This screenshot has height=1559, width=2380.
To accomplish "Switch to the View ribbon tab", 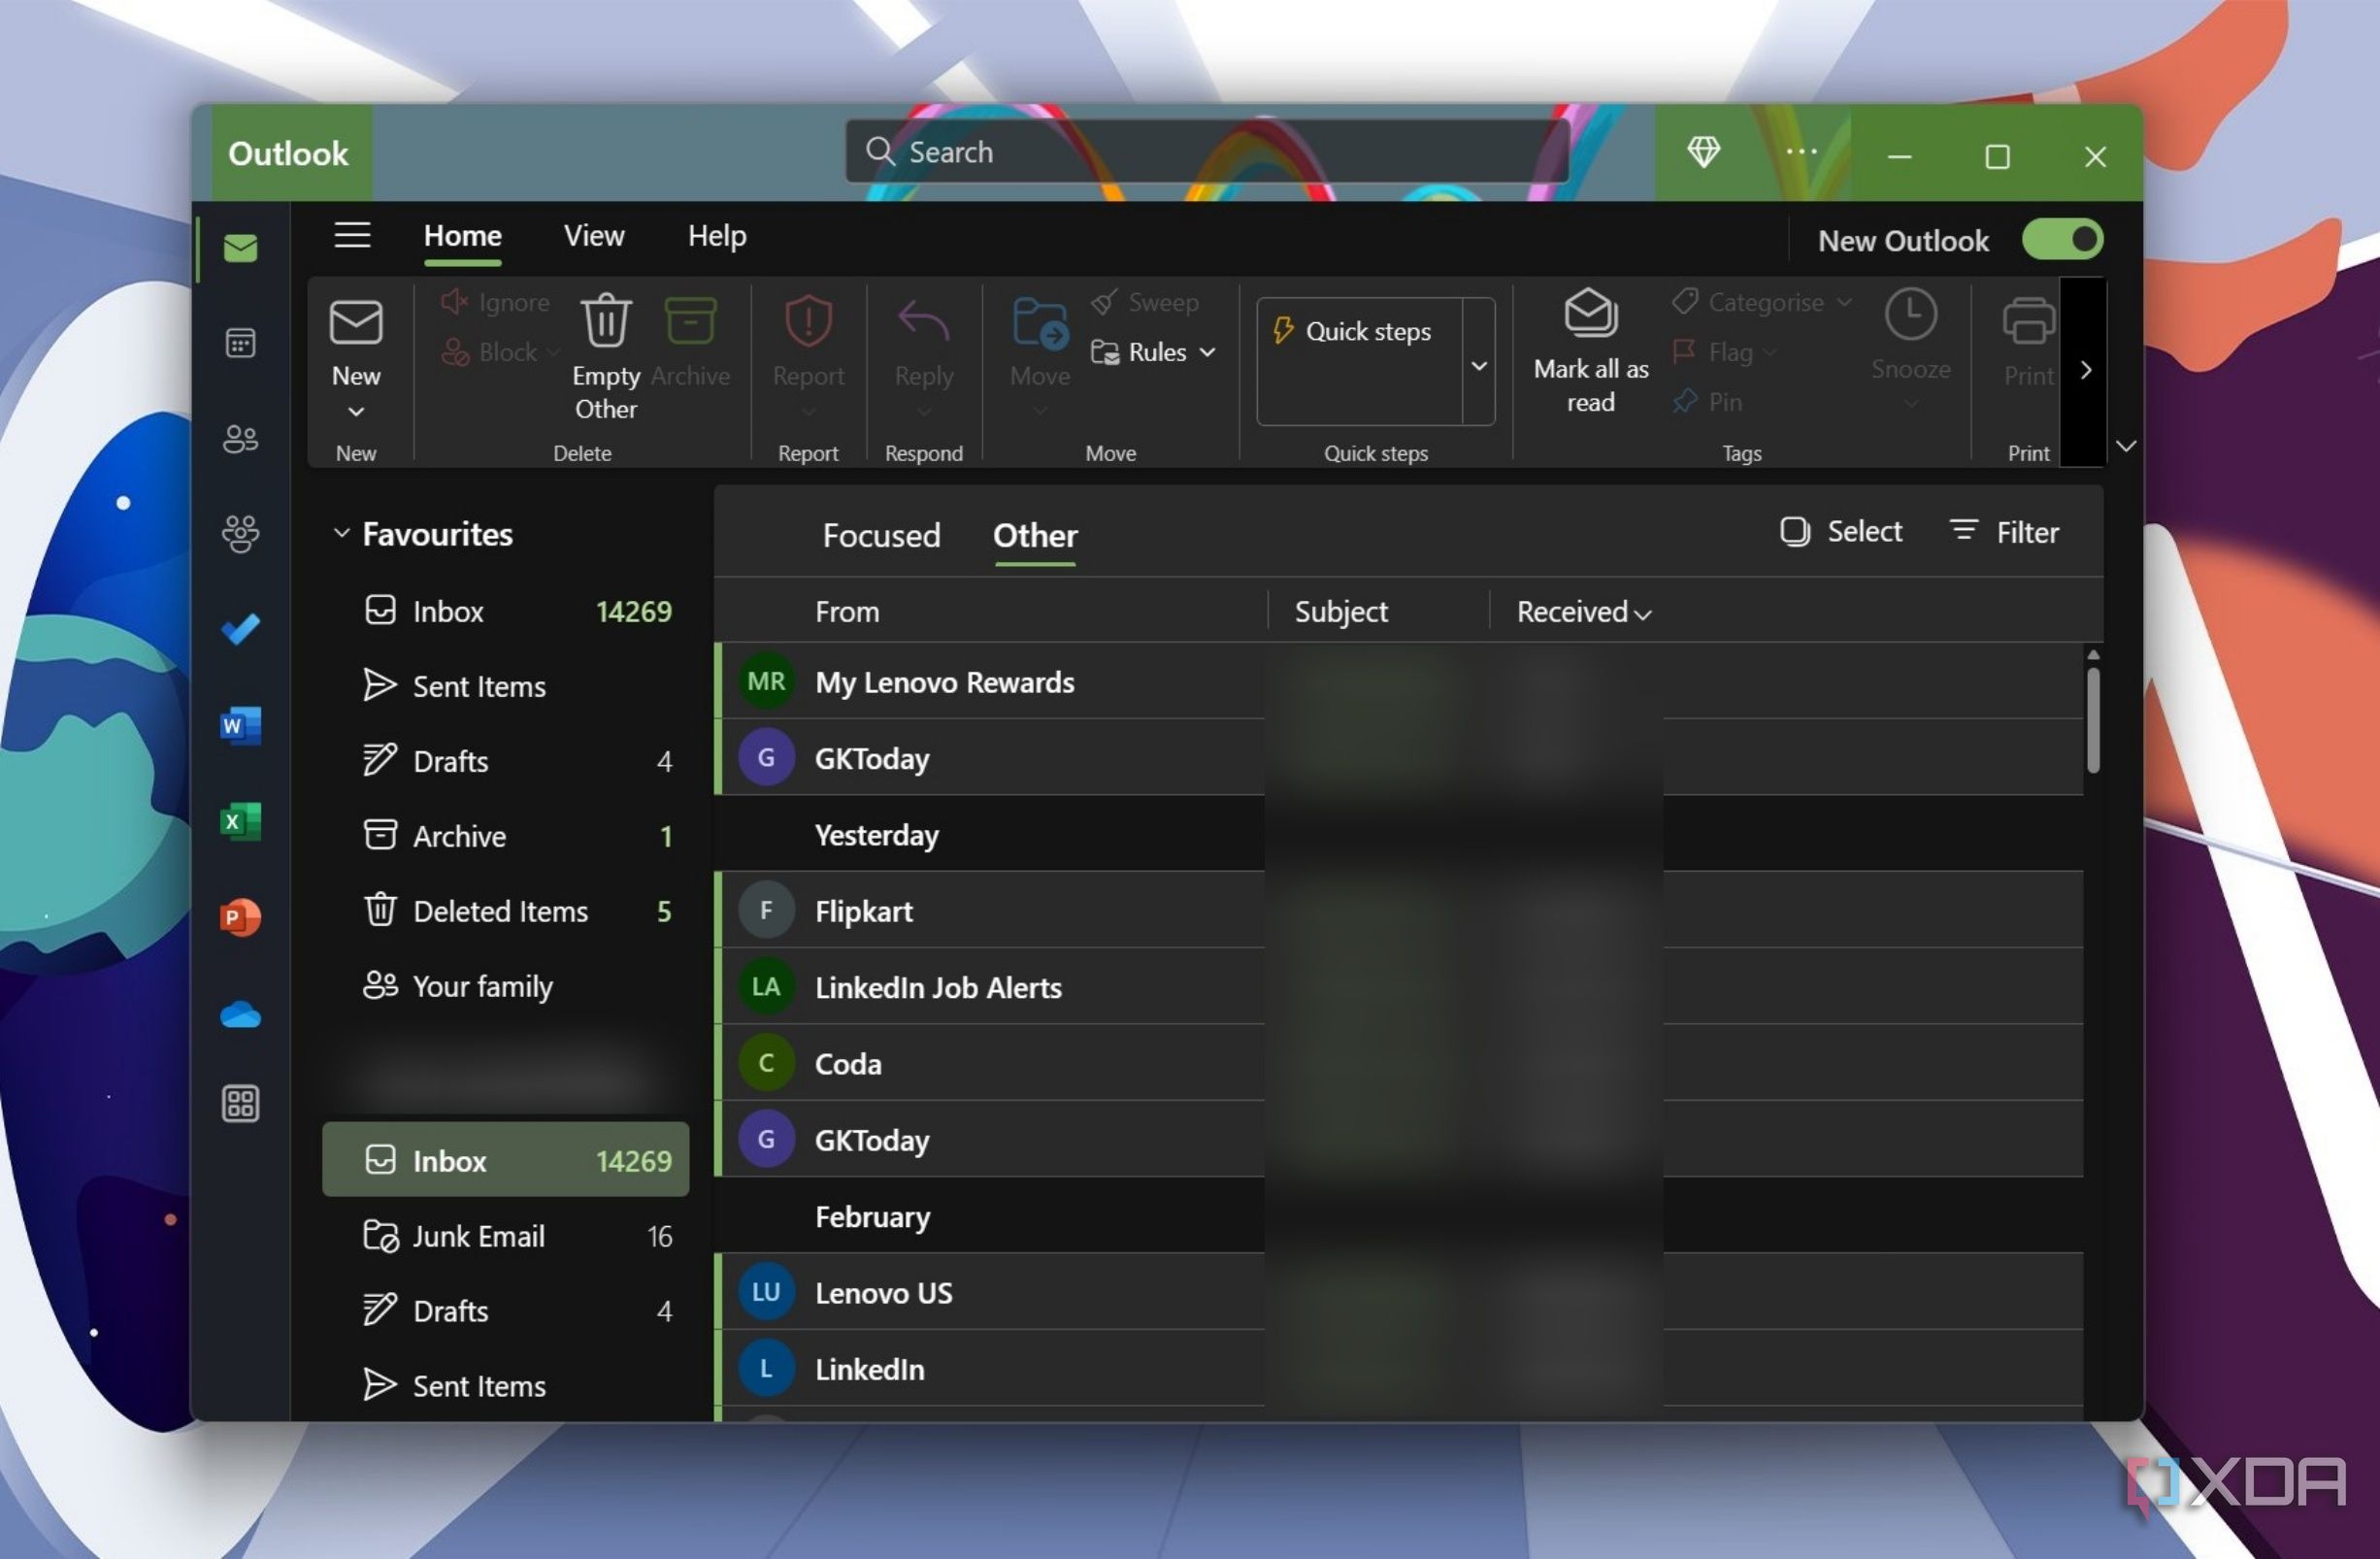I will 594,236.
